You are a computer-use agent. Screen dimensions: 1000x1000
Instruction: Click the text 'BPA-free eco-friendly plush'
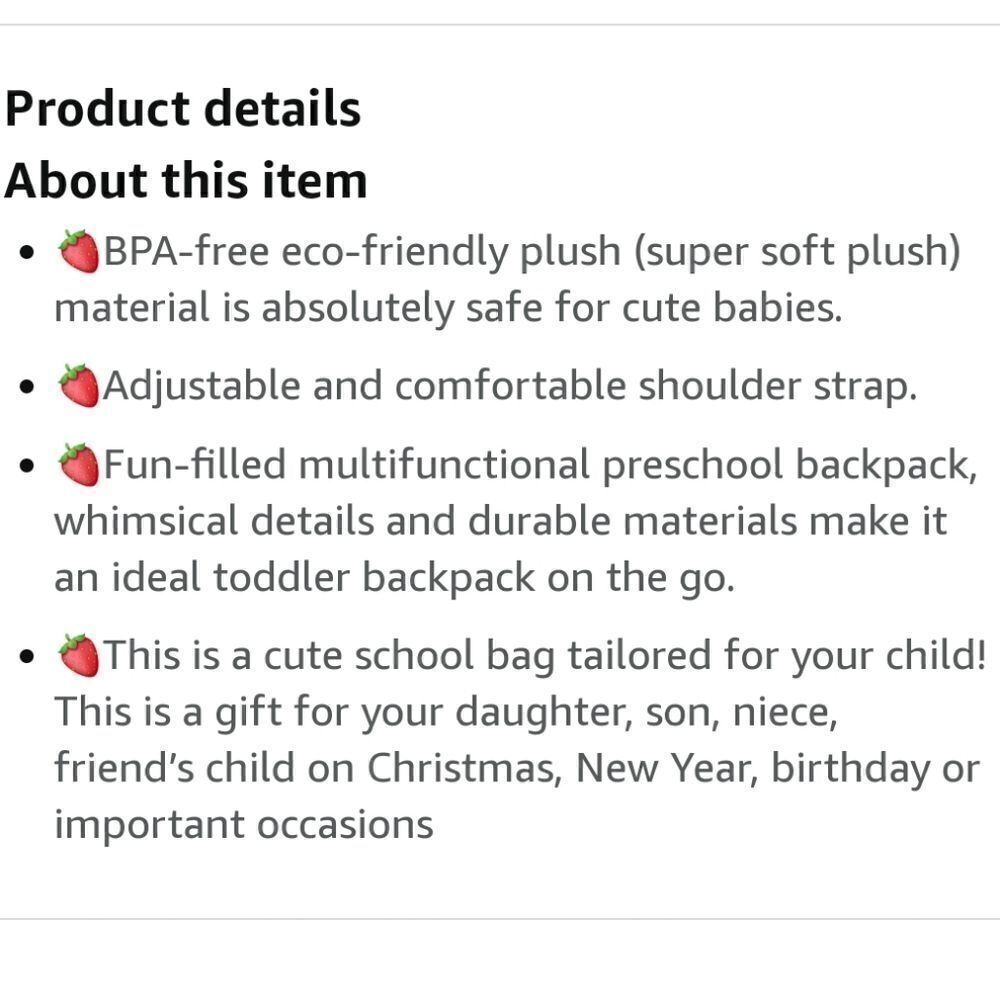pos(362,252)
